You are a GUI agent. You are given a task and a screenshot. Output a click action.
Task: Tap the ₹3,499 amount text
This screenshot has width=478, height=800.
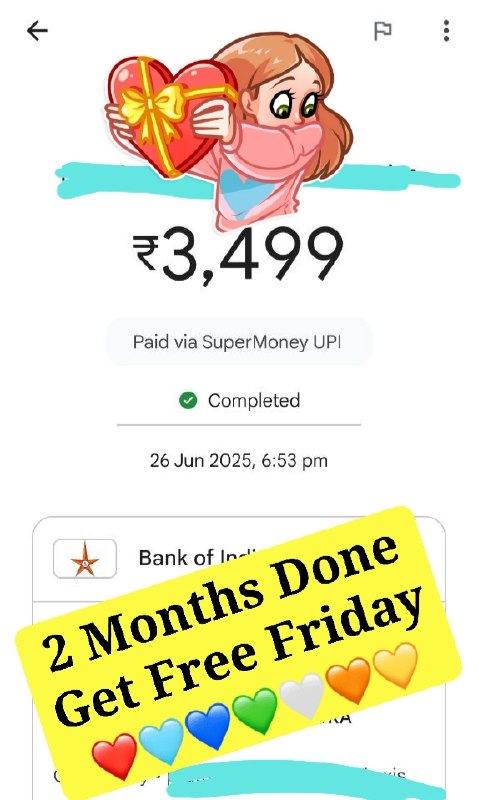click(x=238, y=254)
